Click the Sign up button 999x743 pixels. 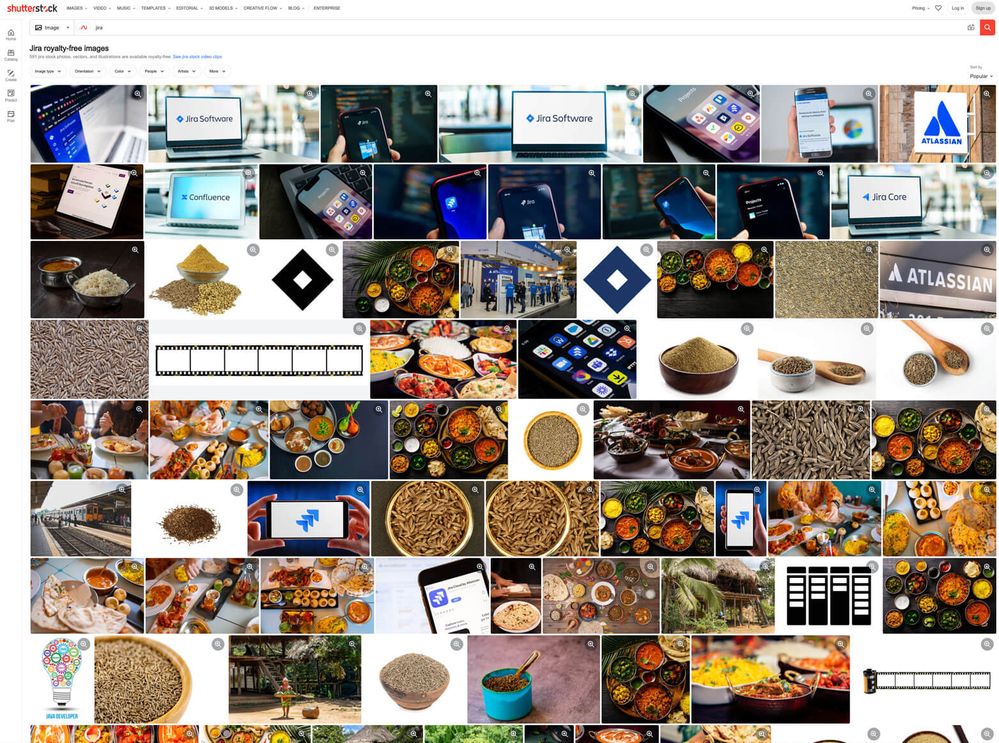click(x=981, y=7)
